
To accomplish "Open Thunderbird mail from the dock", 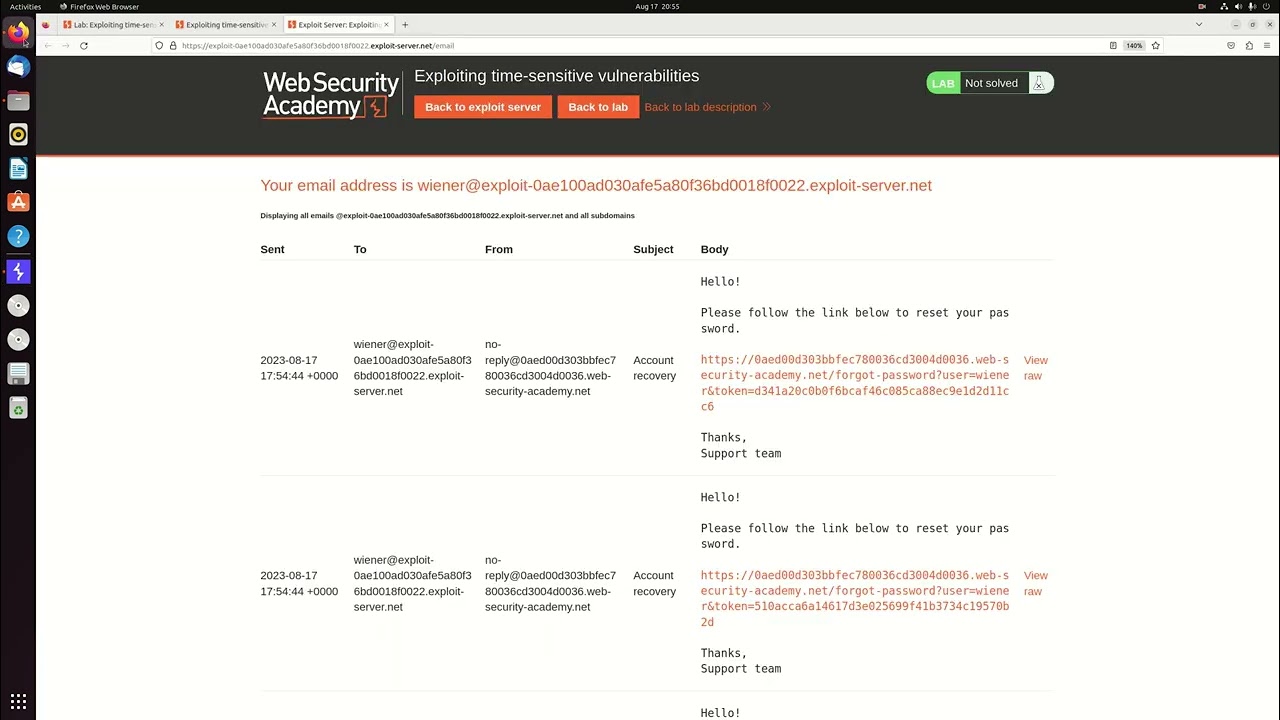I will 18,67.
